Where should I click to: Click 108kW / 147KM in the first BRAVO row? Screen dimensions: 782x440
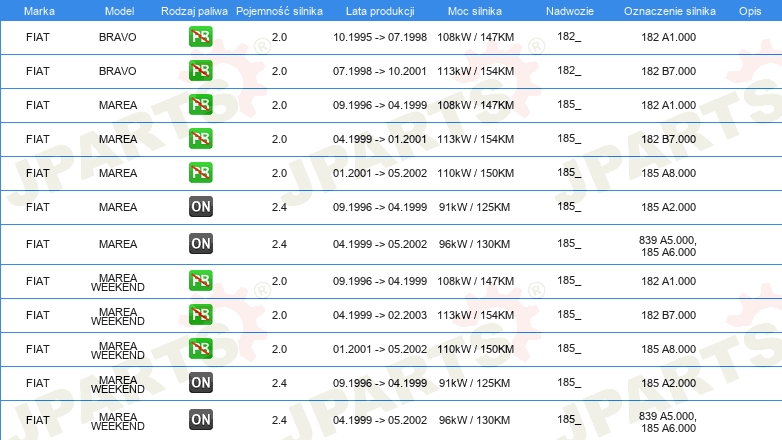(476, 37)
